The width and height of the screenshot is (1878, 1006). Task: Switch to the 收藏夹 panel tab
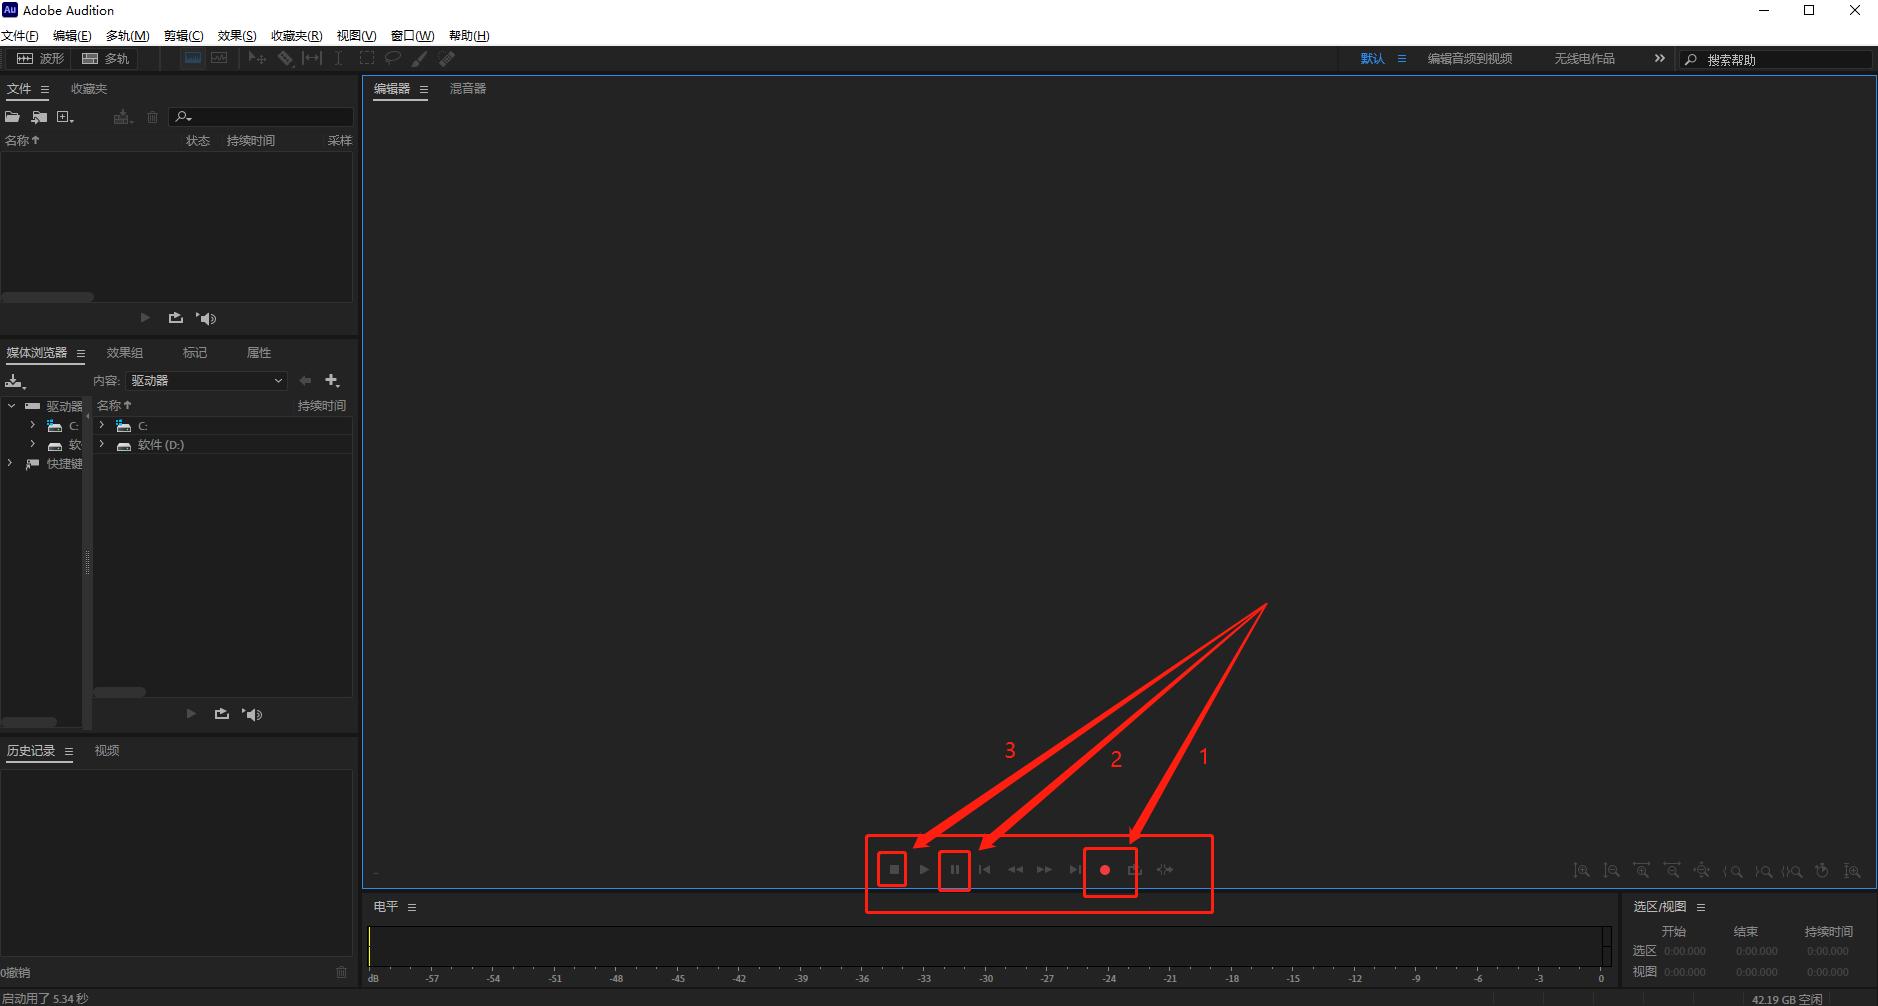(89, 89)
